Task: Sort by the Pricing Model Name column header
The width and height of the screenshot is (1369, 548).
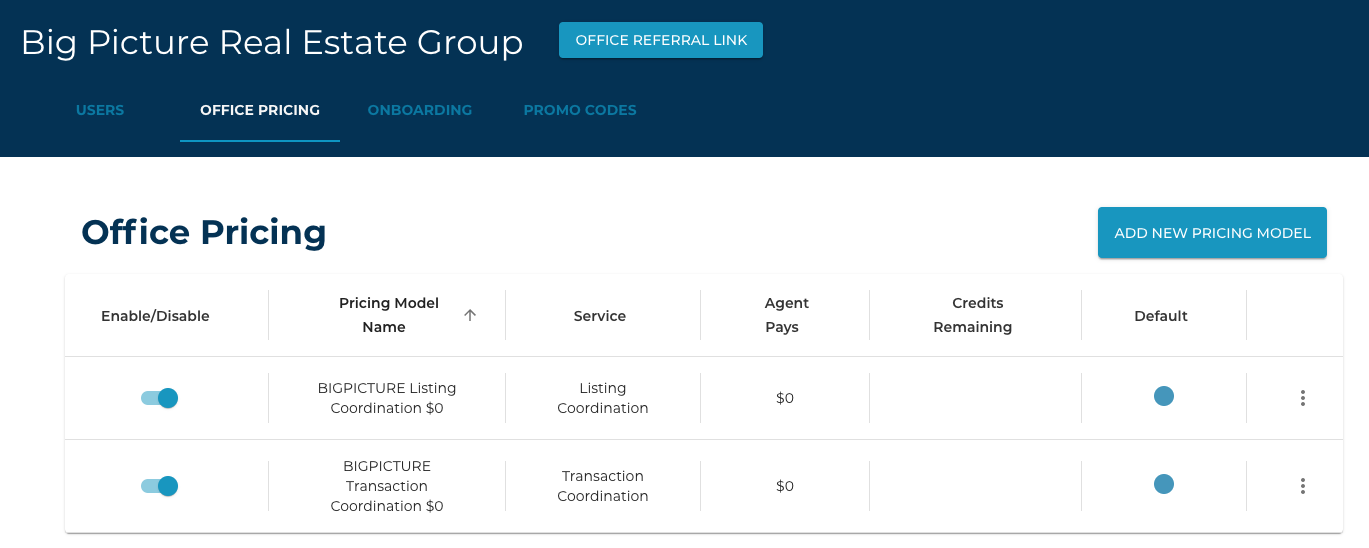Action: [x=388, y=315]
